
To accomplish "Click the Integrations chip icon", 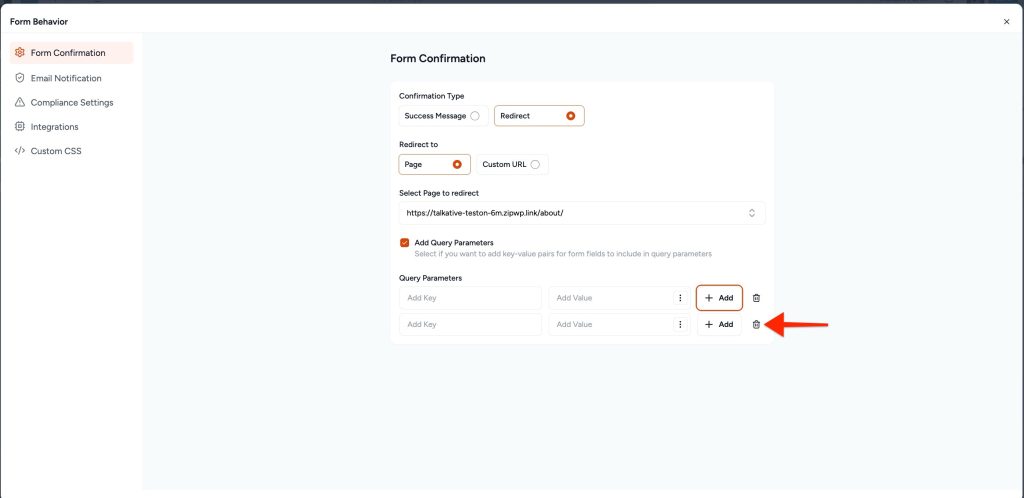I will click(20, 127).
